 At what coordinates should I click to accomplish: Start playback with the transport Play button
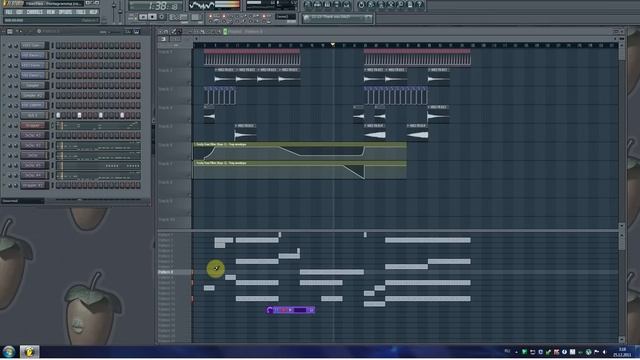143,17
